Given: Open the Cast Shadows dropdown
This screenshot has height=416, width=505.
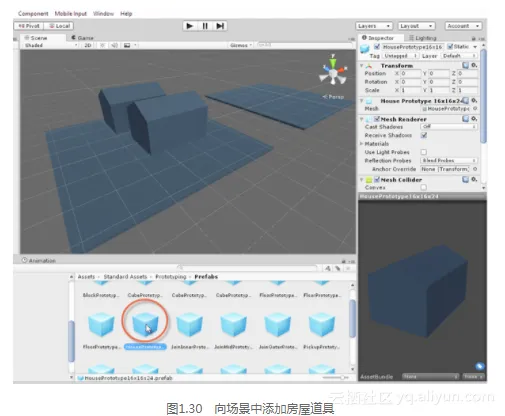Looking at the screenshot, I should tap(449, 127).
